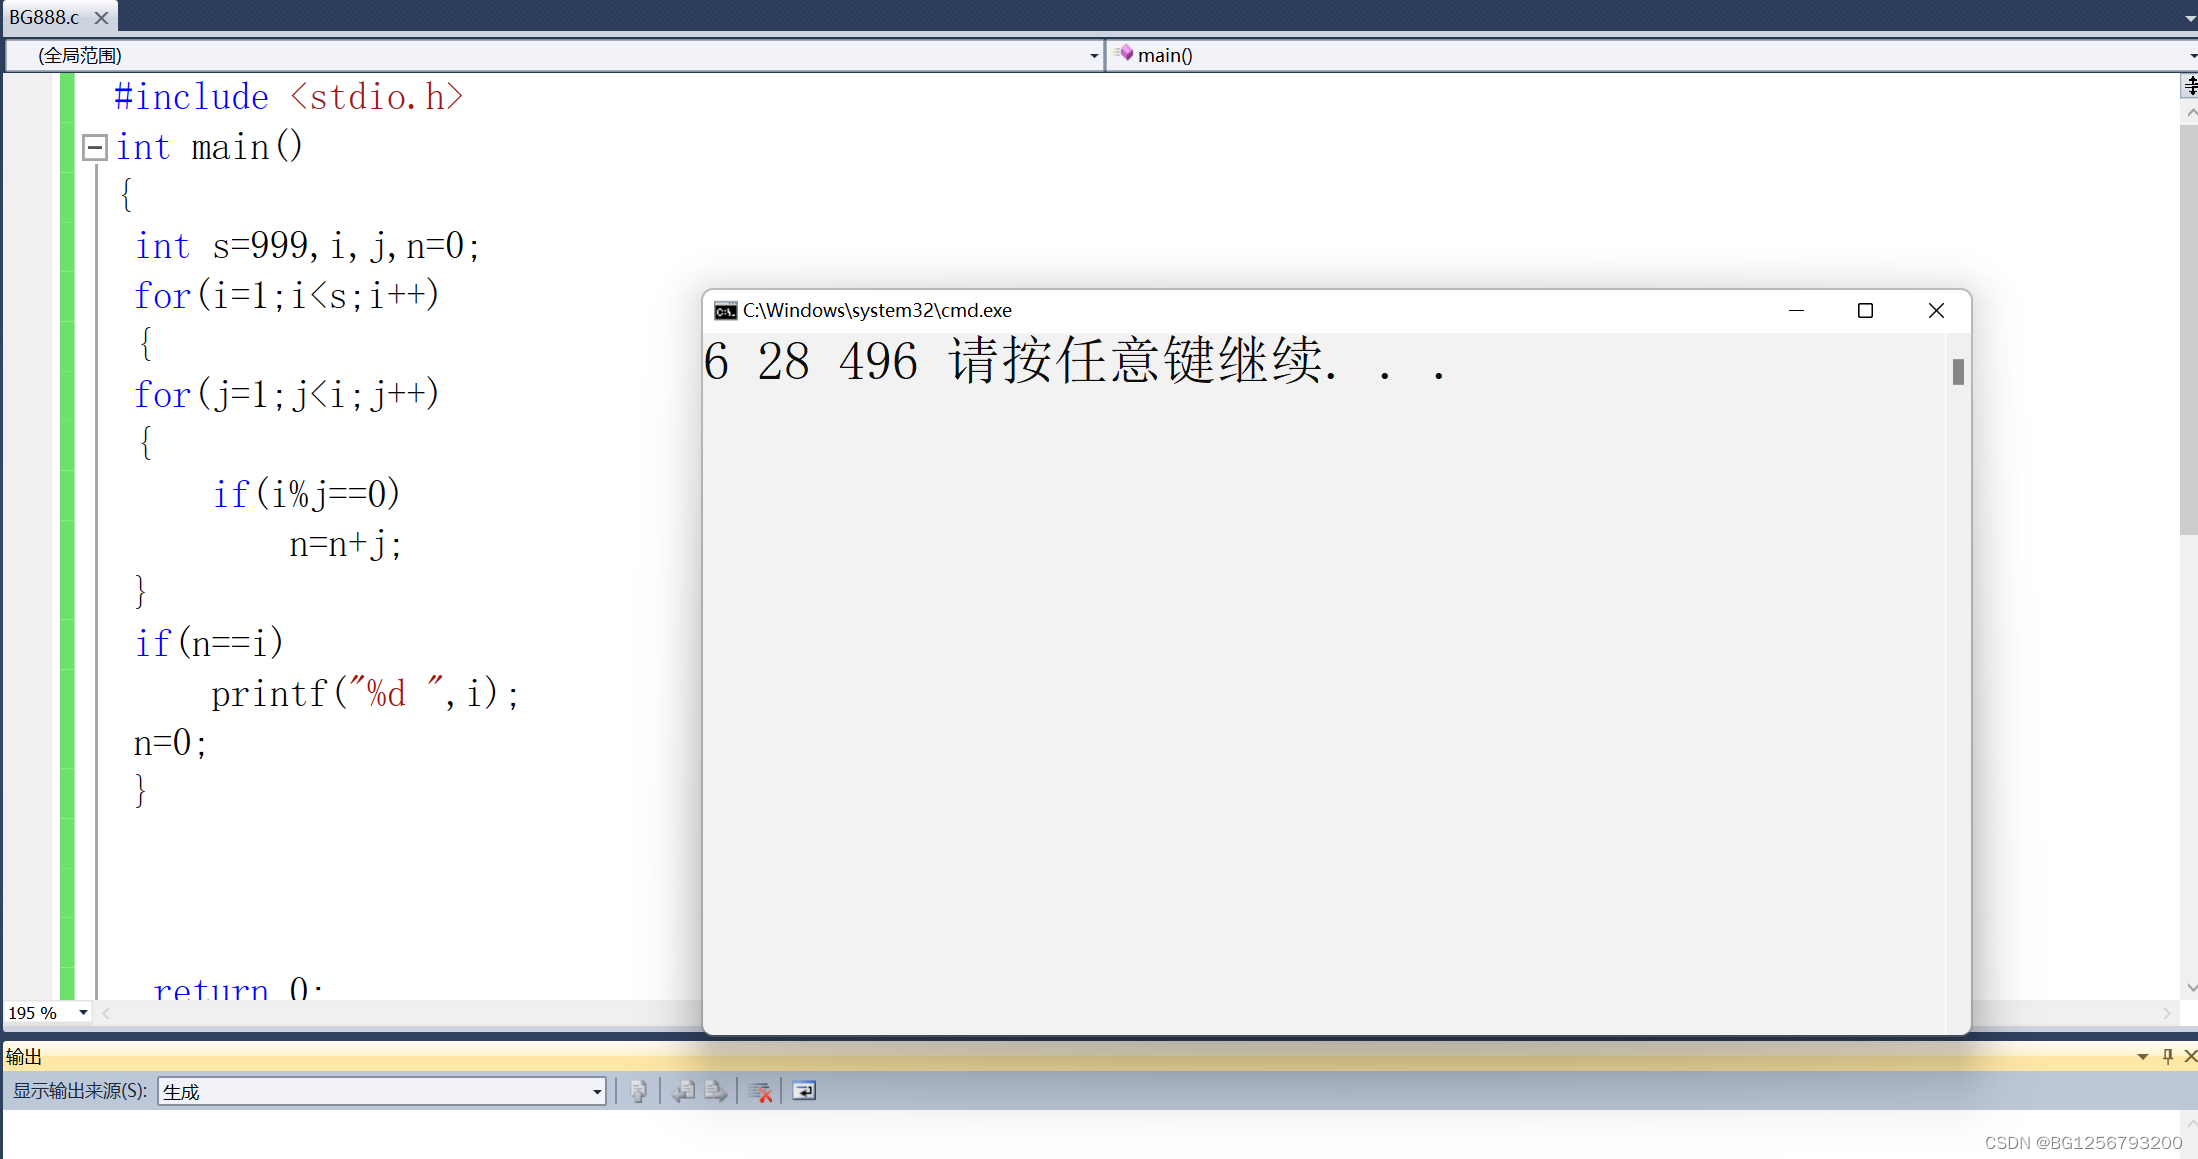Pin the Output panel with auto-hide pushpin
This screenshot has width=2198, height=1159.
click(2167, 1056)
